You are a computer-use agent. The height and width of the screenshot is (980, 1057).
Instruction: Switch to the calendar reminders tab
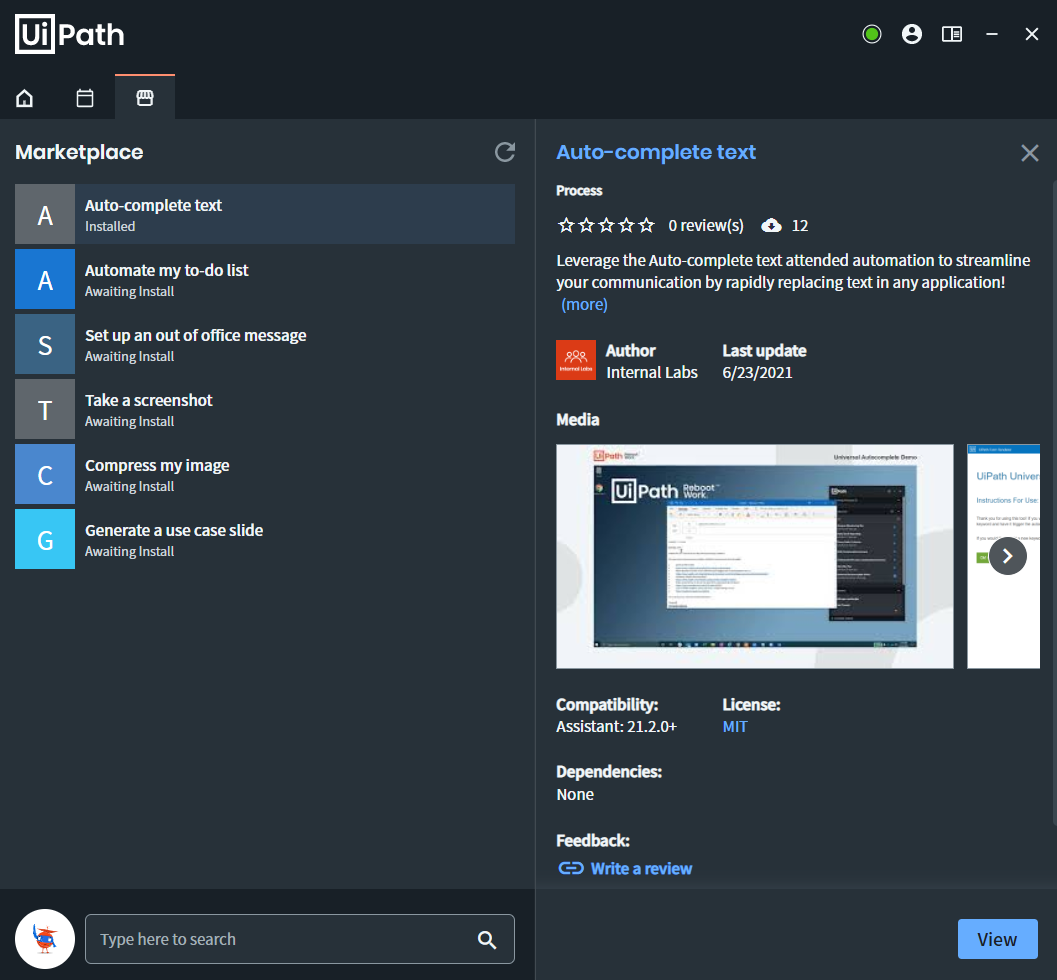click(x=85, y=98)
